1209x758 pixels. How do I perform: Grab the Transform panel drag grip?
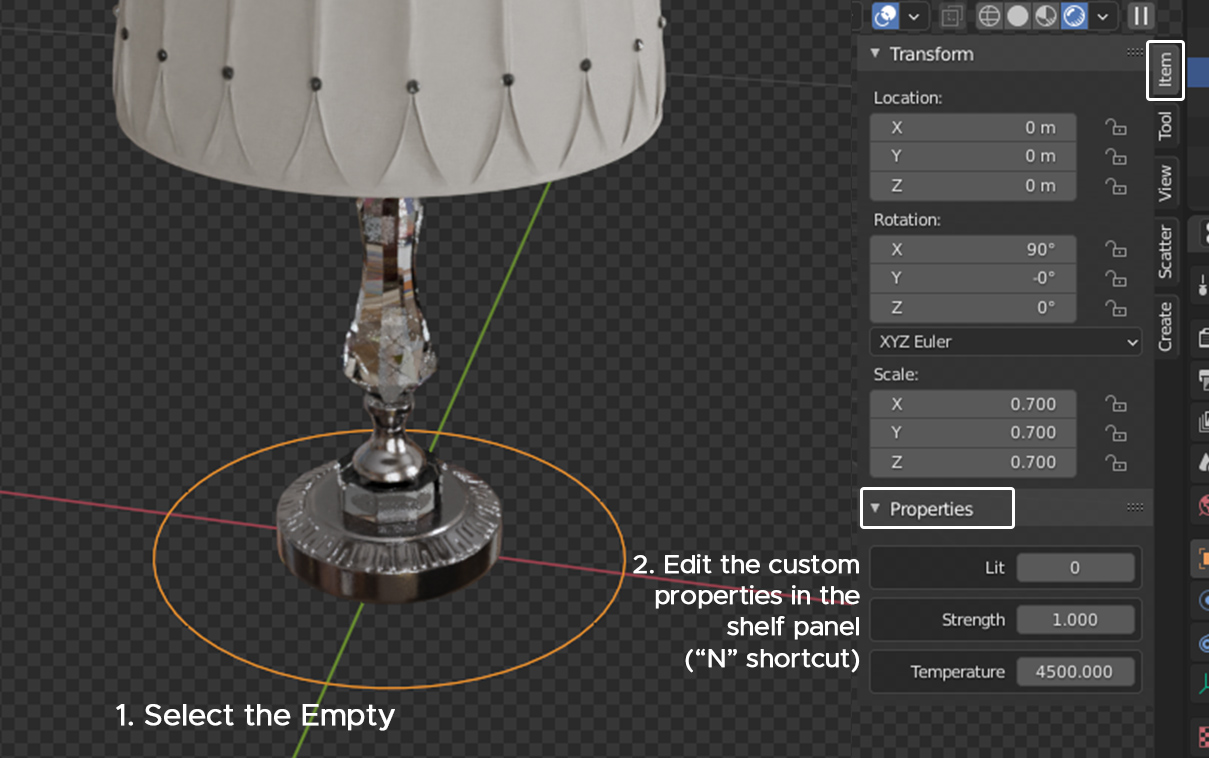pyautogui.click(x=1135, y=53)
